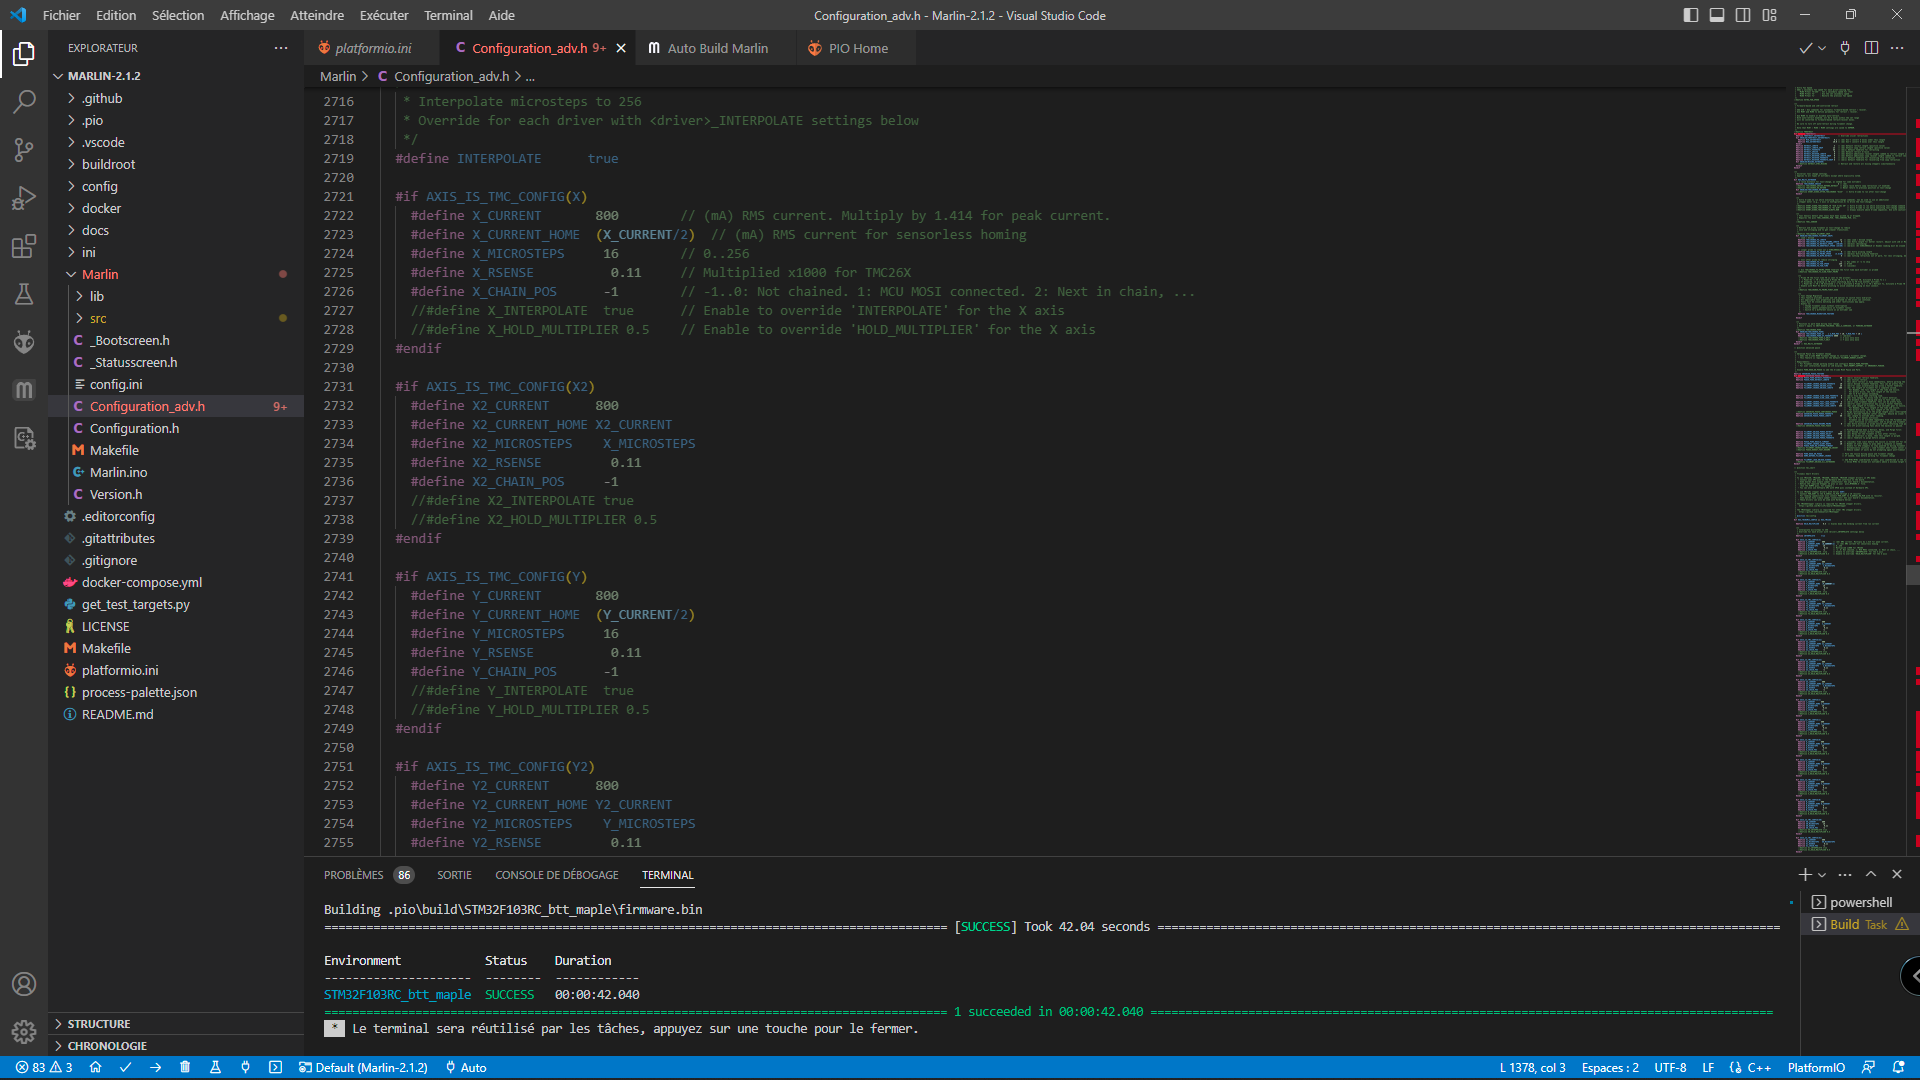Open the Source Control view

24,150
